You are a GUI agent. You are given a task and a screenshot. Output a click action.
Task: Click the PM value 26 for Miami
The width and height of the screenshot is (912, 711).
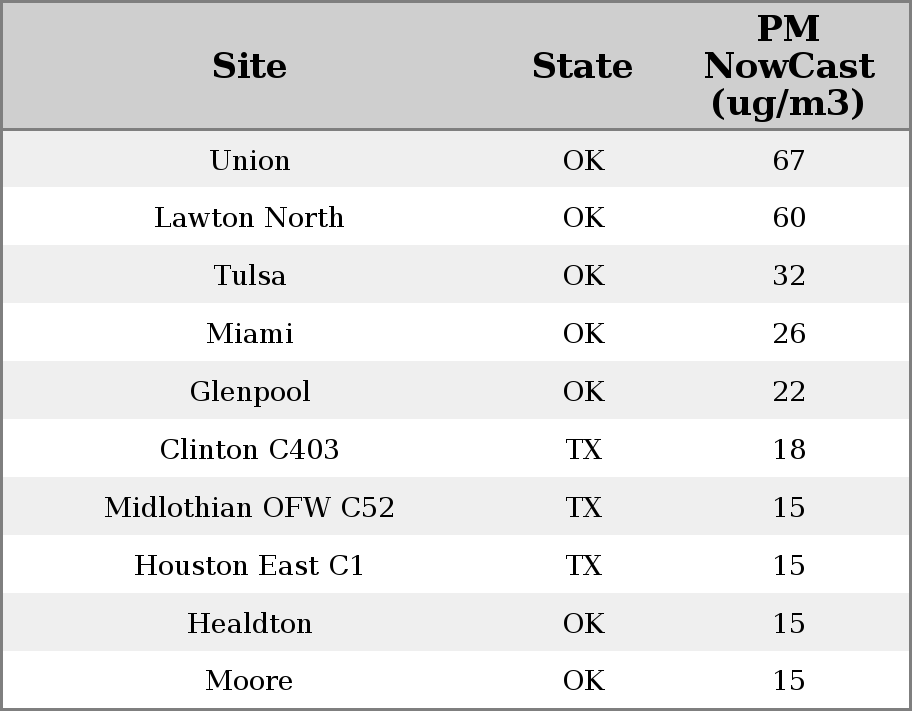(789, 333)
